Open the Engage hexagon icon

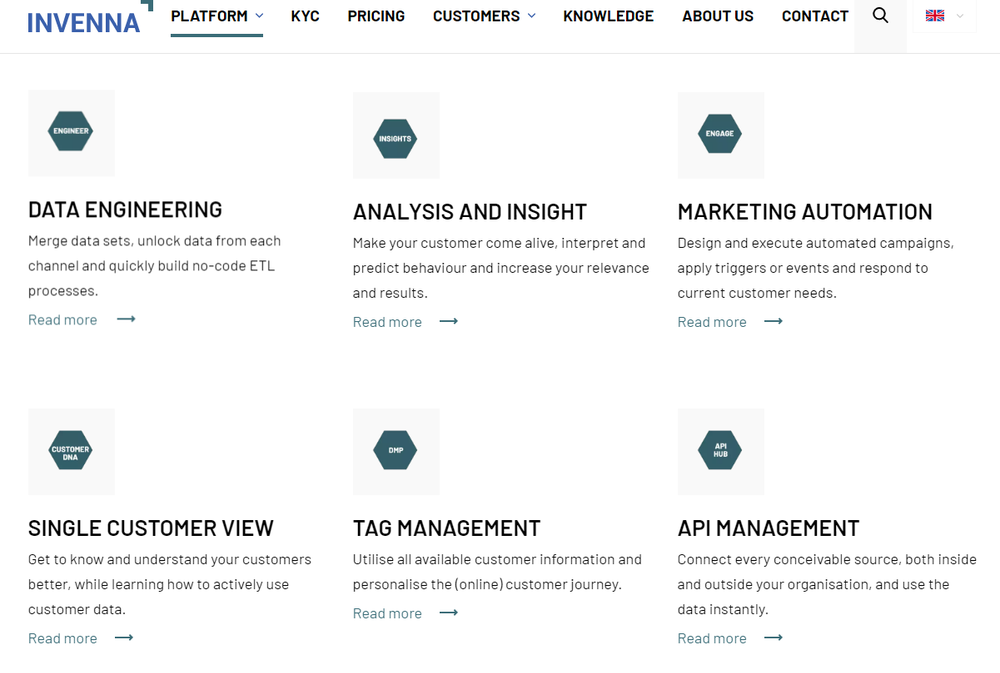(720, 135)
